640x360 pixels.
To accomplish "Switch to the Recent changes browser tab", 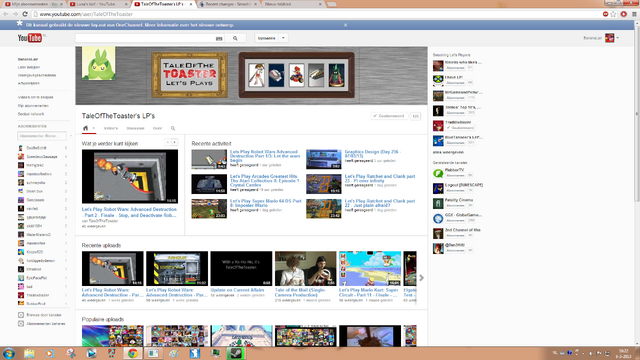I will click(x=228, y=4).
